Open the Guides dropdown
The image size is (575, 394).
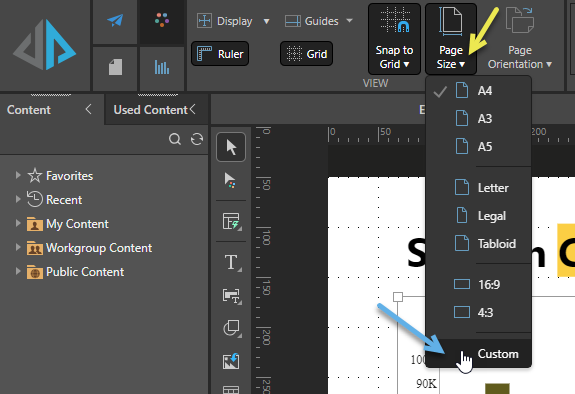[x=319, y=21]
